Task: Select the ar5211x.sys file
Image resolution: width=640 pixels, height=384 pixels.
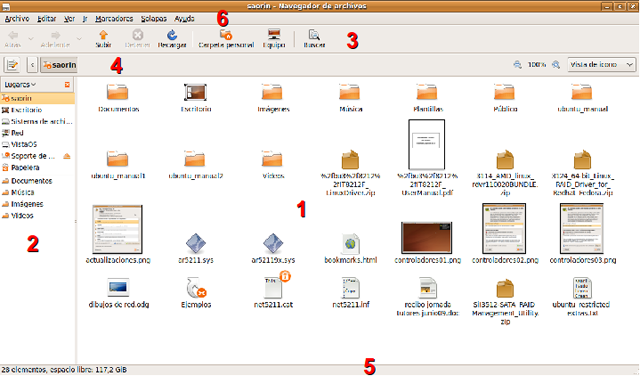Action: click(273, 243)
